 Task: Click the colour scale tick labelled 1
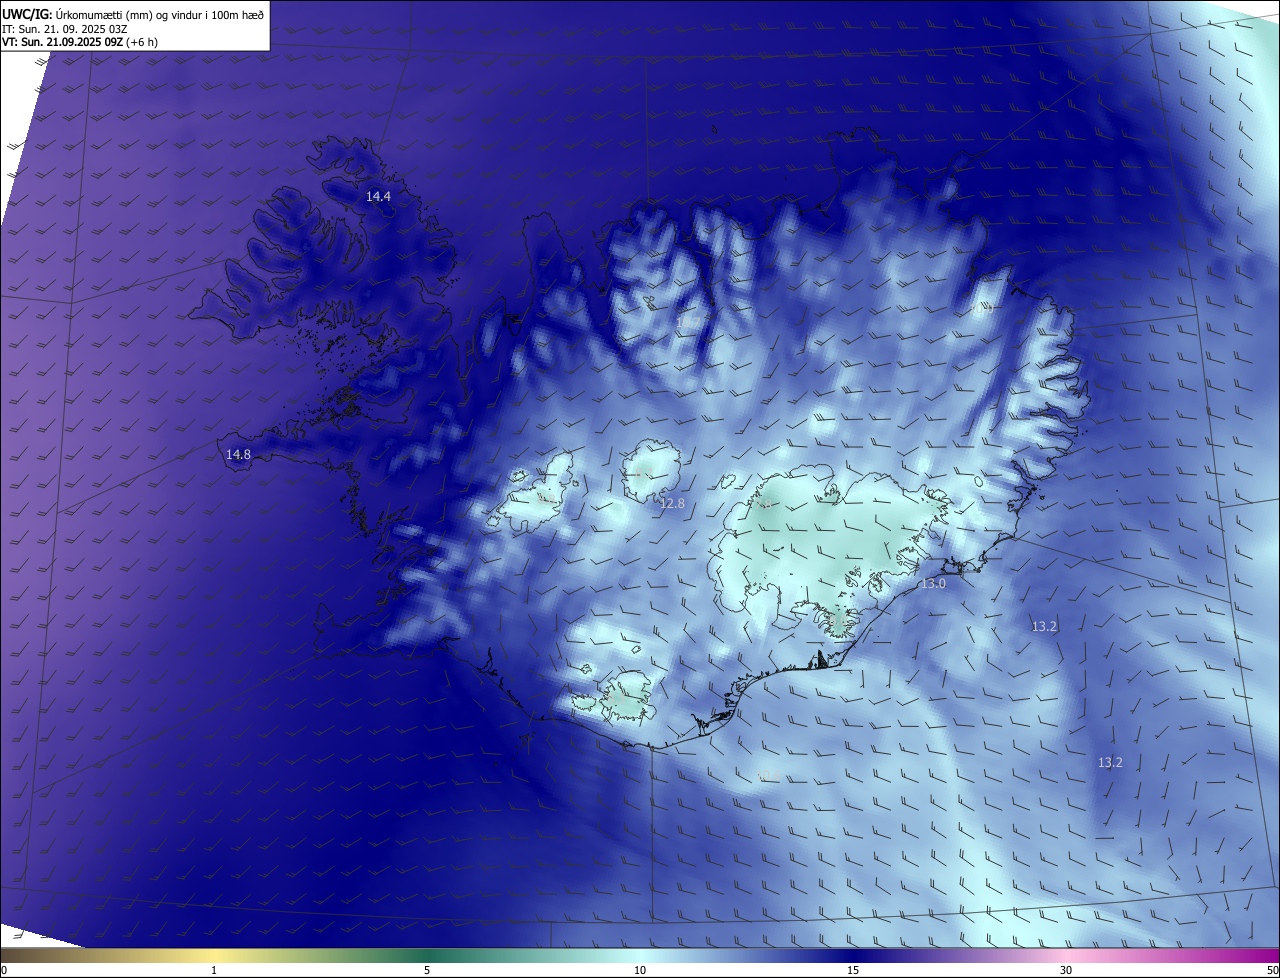click(x=214, y=970)
